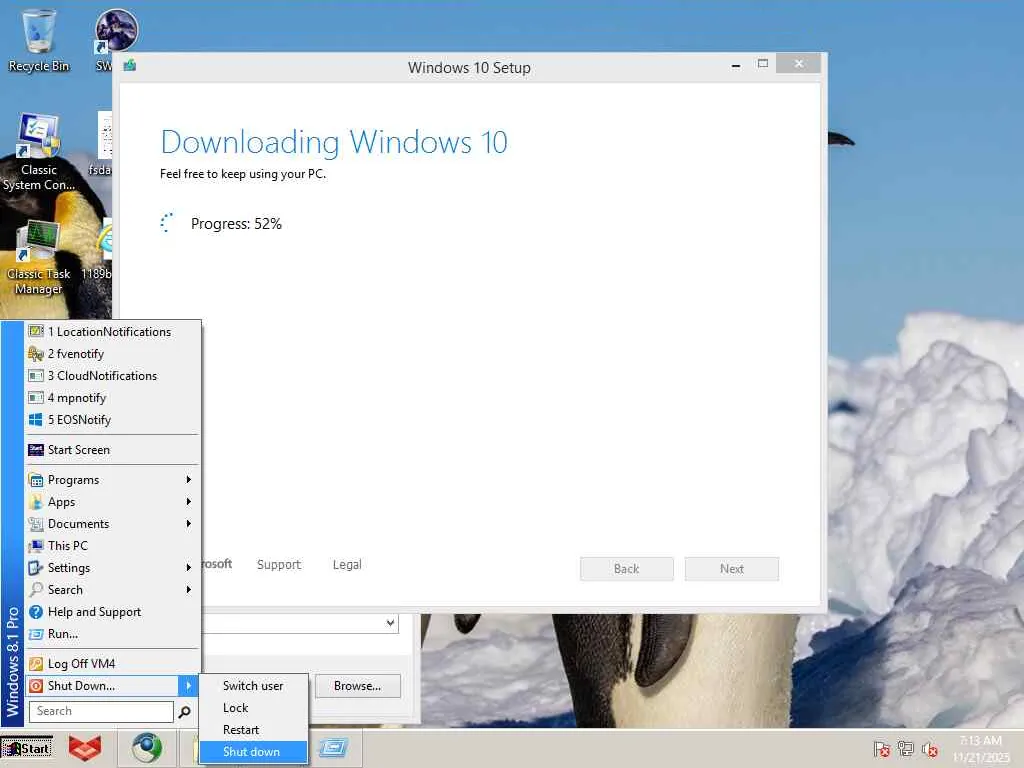
Task: Expand the Search submenu arrow
Action: pos(189,590)
